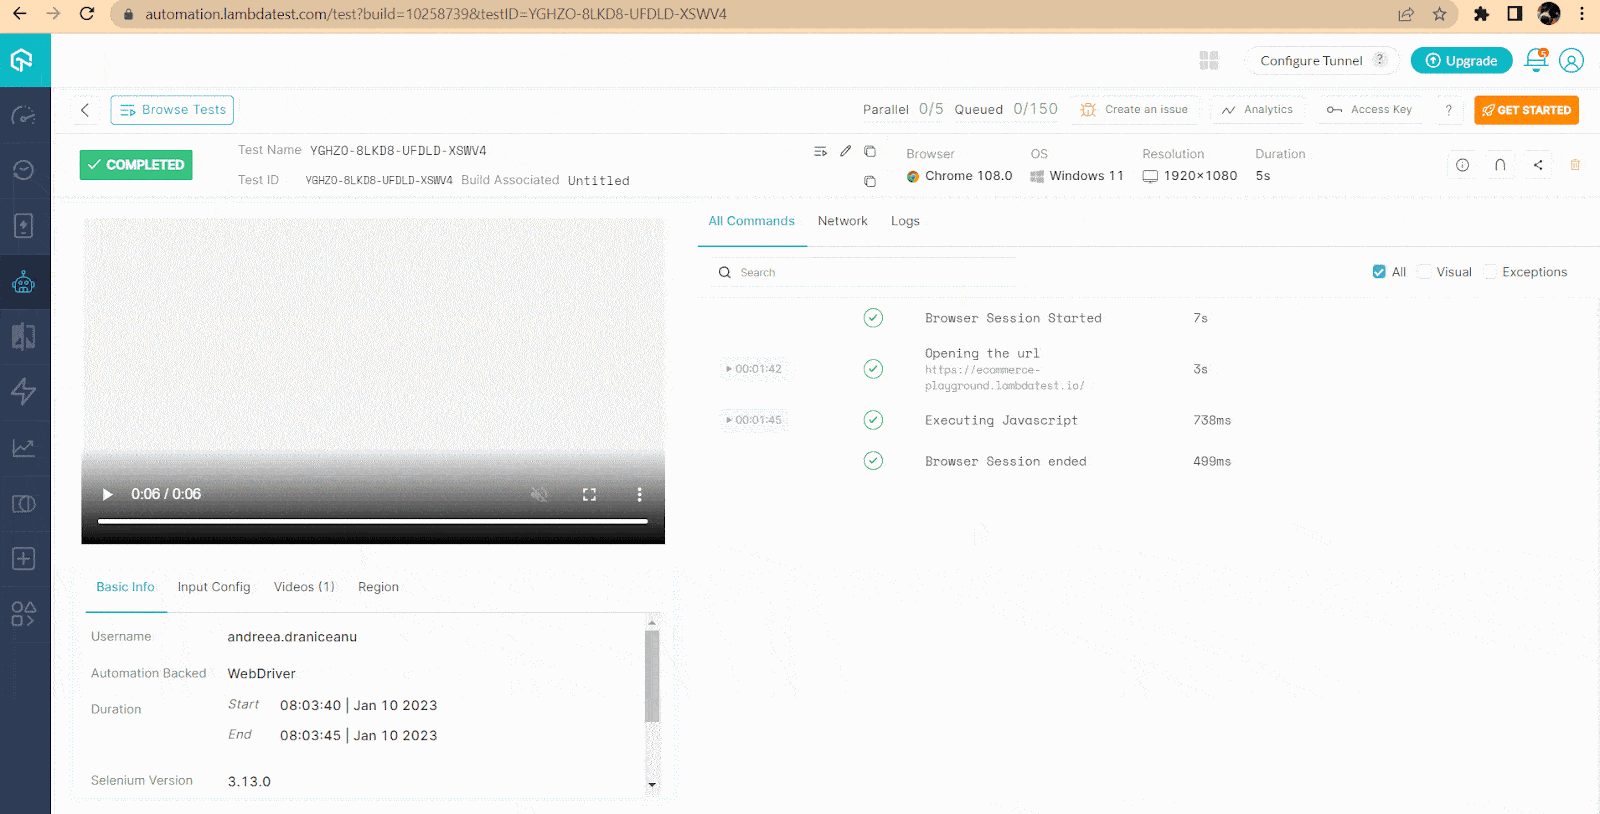Jump to timestamp 00:01:45 command
Viewport: 1600px width, 814px height.
click(x=754, y=420)
